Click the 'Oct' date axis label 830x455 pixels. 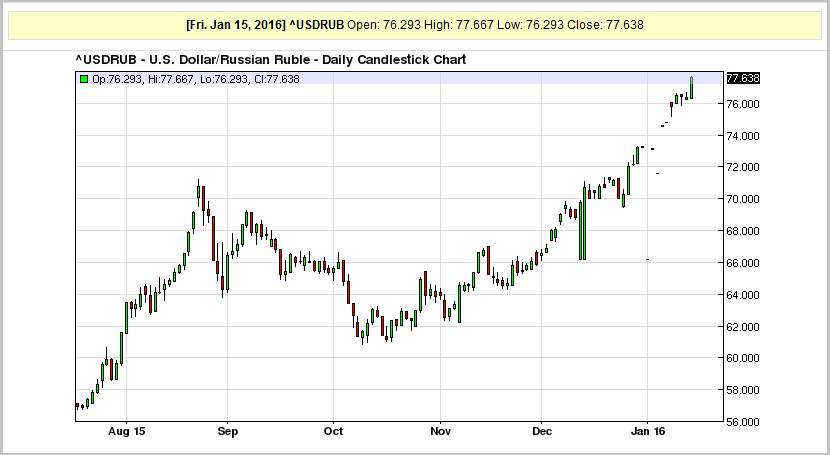pos(333,431)
